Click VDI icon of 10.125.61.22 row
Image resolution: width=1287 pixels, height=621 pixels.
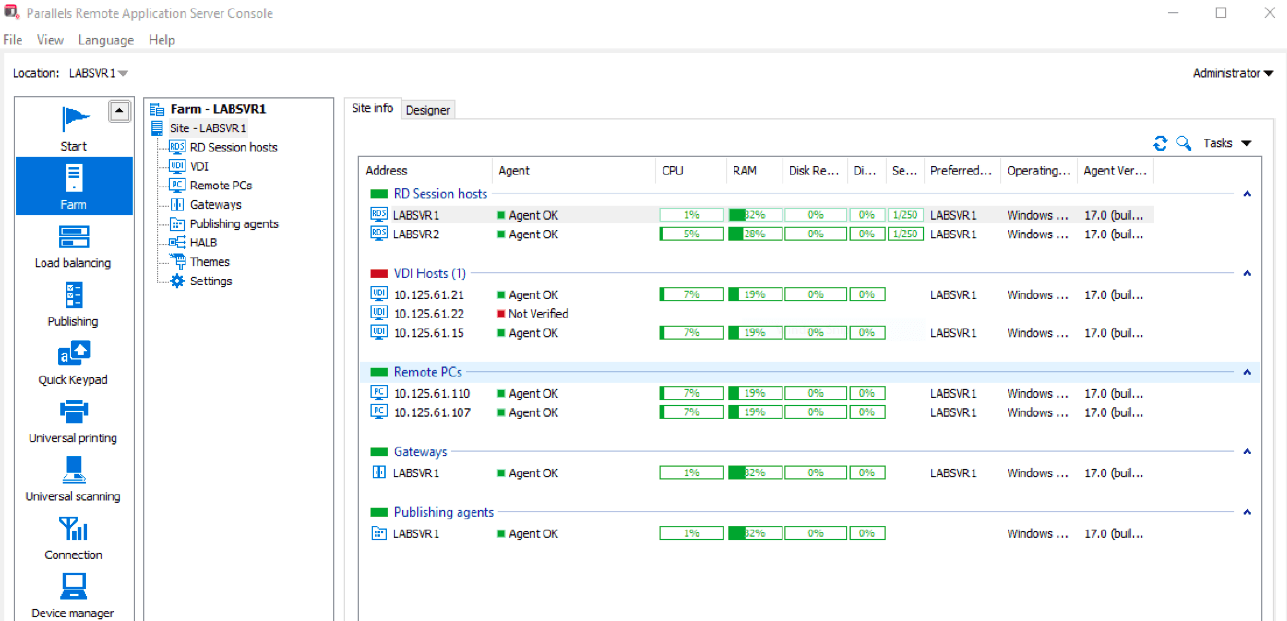[379, 313]
